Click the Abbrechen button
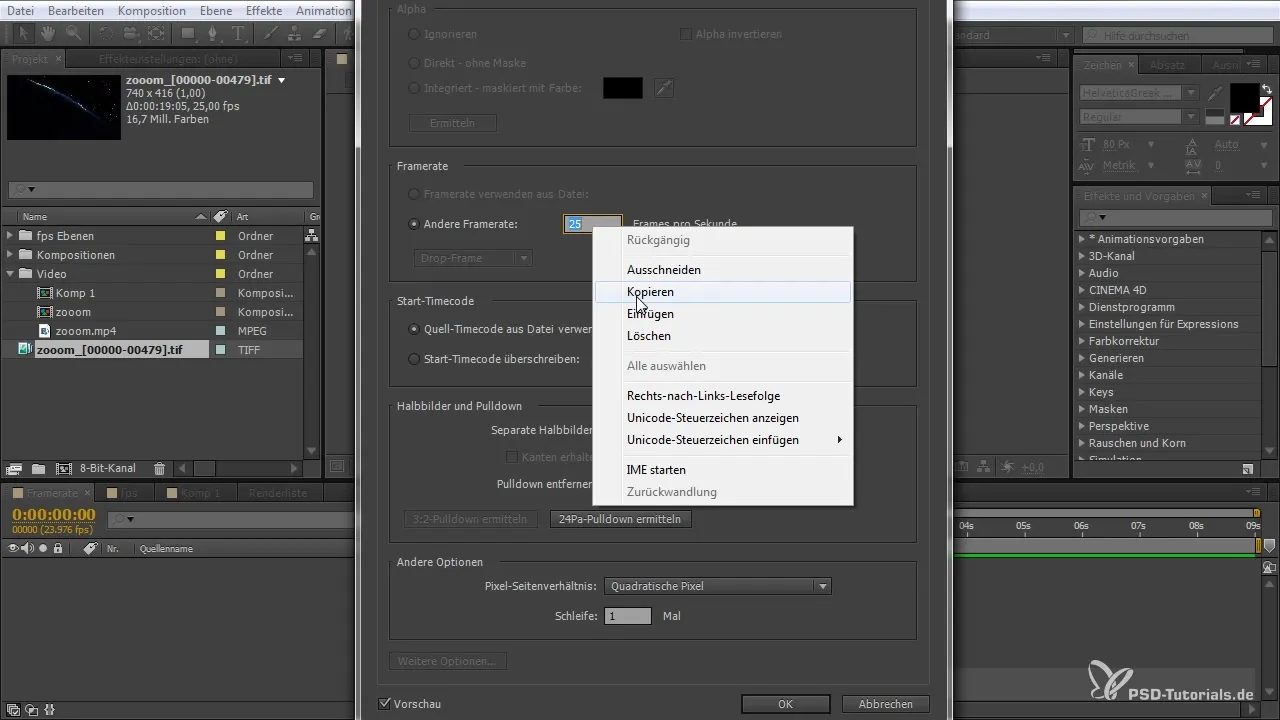 coord(885,704)
